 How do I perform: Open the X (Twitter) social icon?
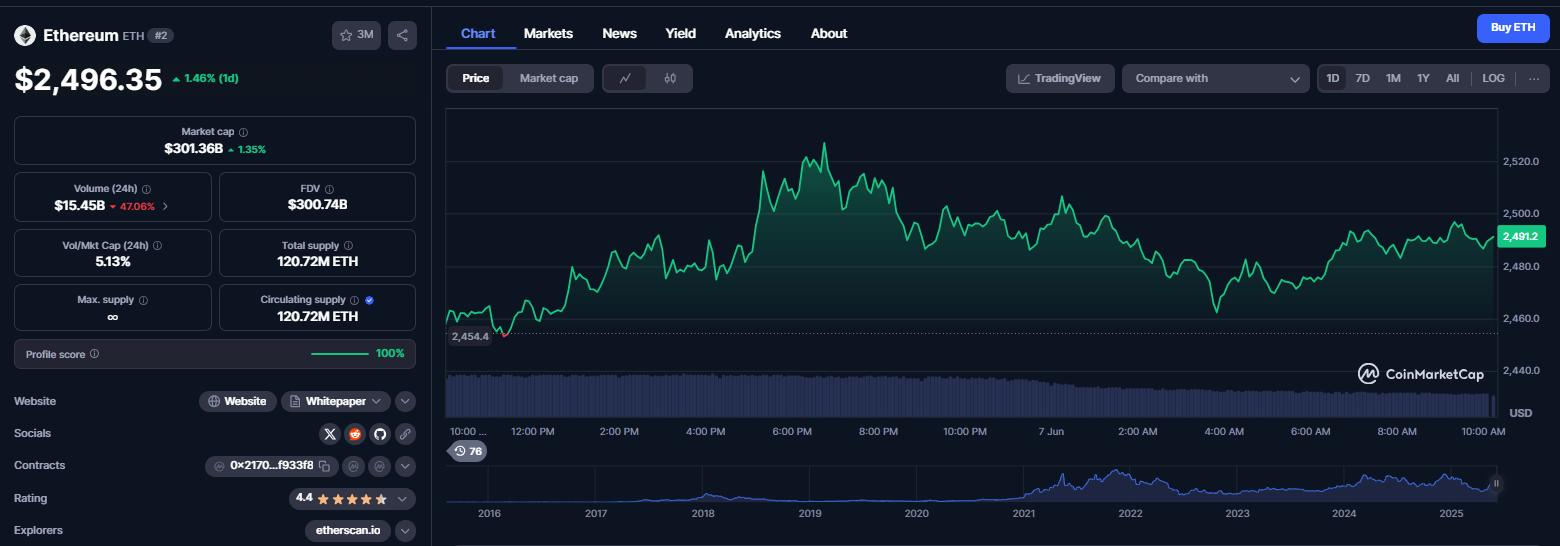pos(330,434)
